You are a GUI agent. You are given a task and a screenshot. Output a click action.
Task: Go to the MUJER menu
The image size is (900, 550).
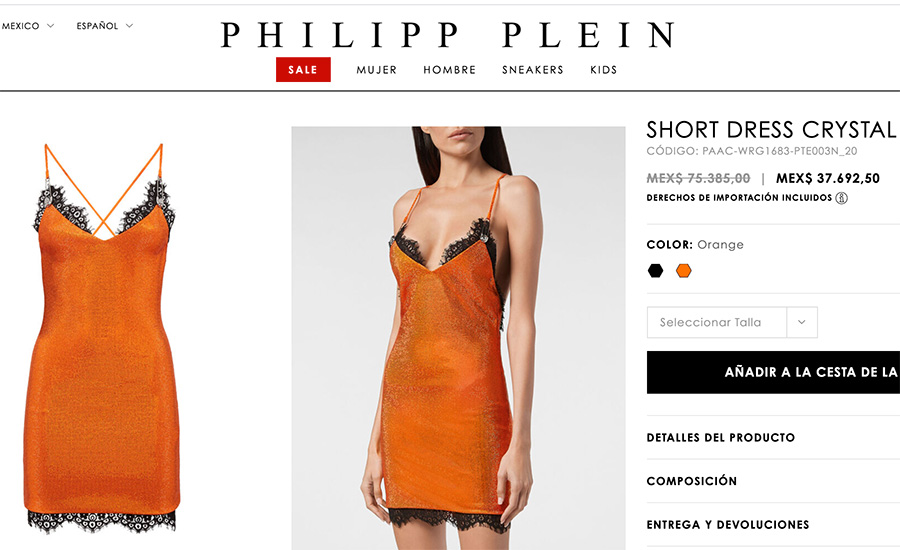pos(377,70)
